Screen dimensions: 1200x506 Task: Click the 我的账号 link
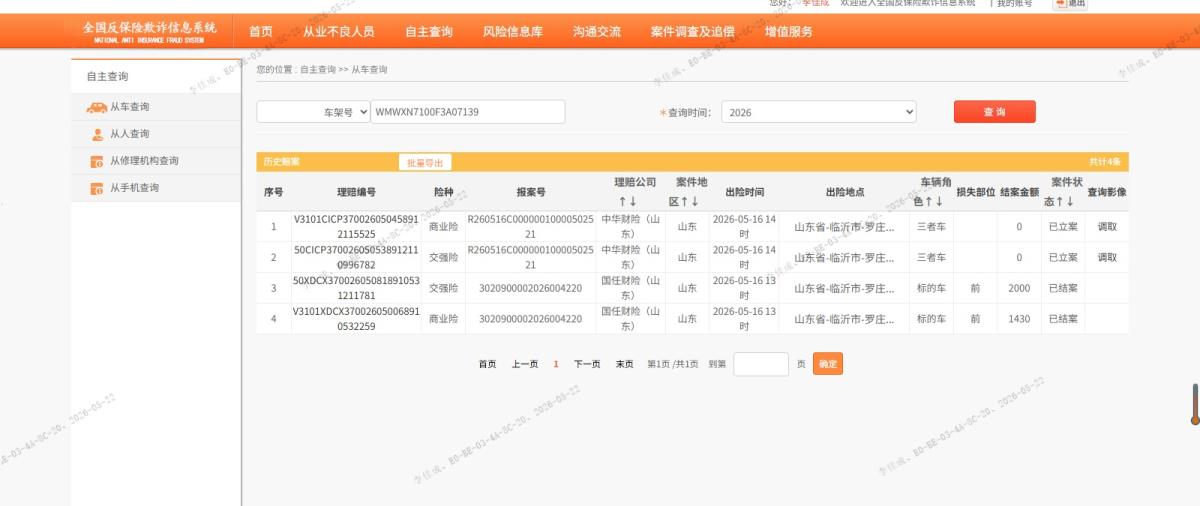[1014, 3]
